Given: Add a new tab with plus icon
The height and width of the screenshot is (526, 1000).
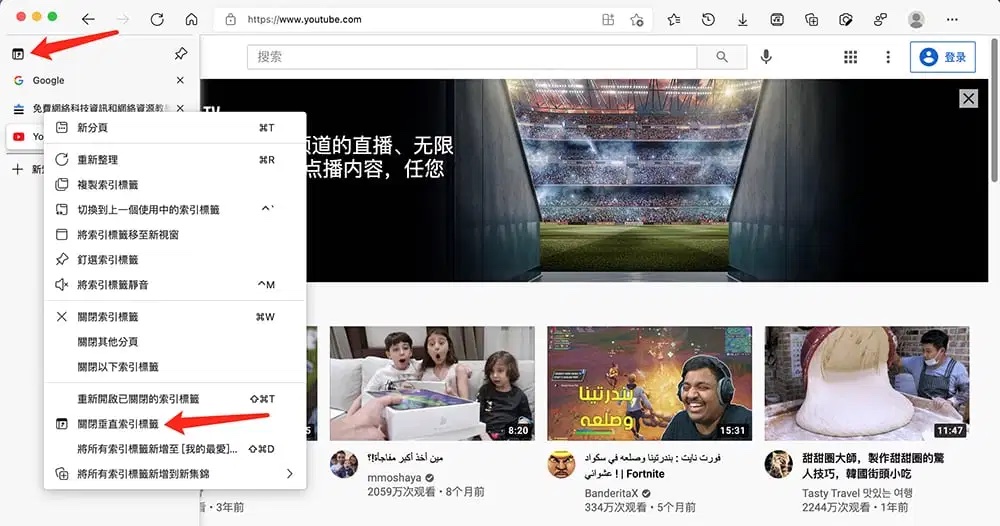Looking at the screenshot, I should click(x=18, y=169).
